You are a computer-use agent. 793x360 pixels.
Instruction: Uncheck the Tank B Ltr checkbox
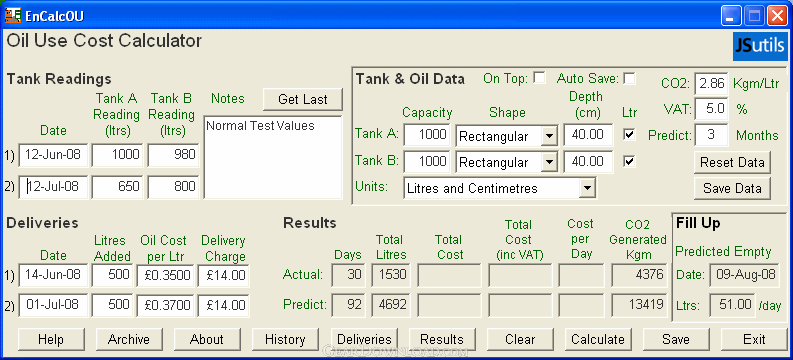(629, 161)
